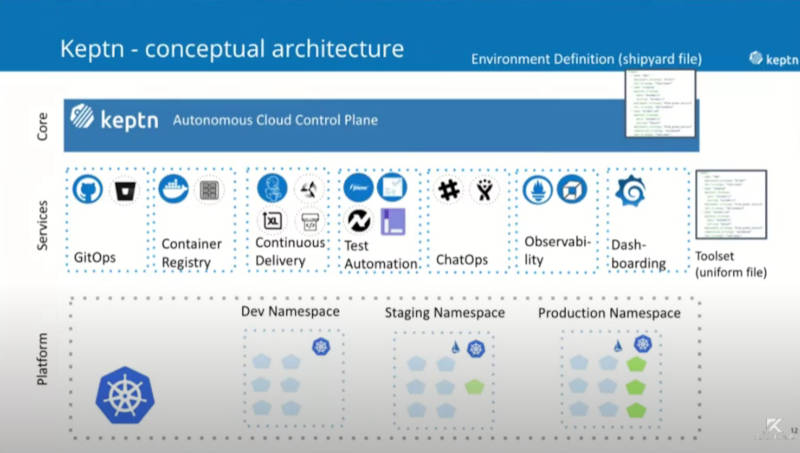Click the 'Container Registry' label
This screenshot has height=453, width=800.
coord(192,253)
